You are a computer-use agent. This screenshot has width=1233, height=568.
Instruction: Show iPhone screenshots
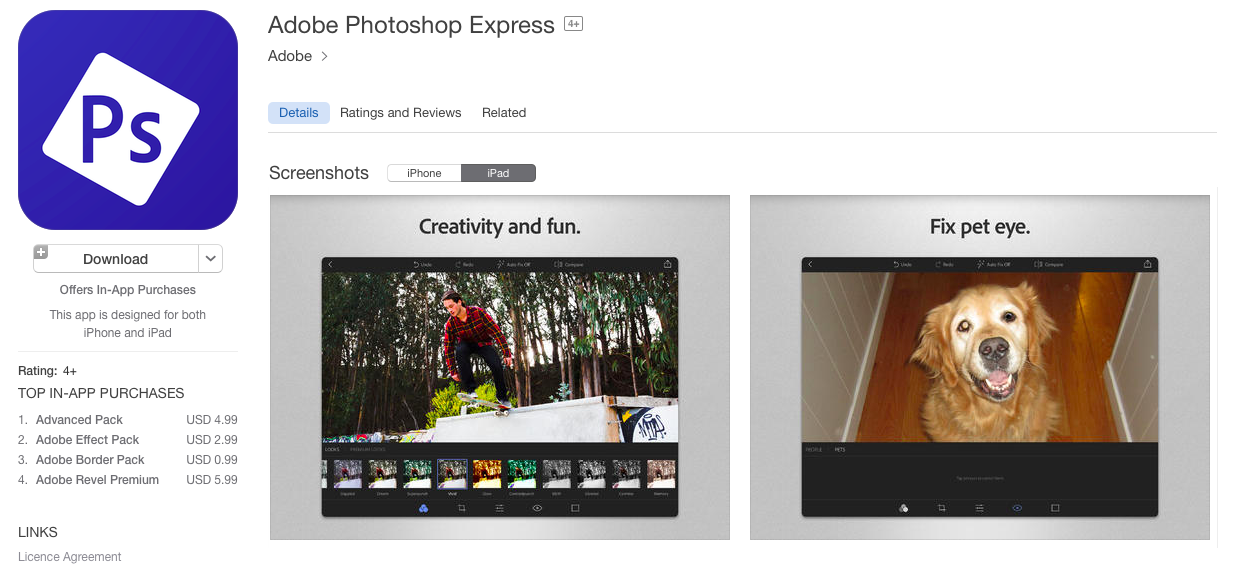[x=424, y=173]
